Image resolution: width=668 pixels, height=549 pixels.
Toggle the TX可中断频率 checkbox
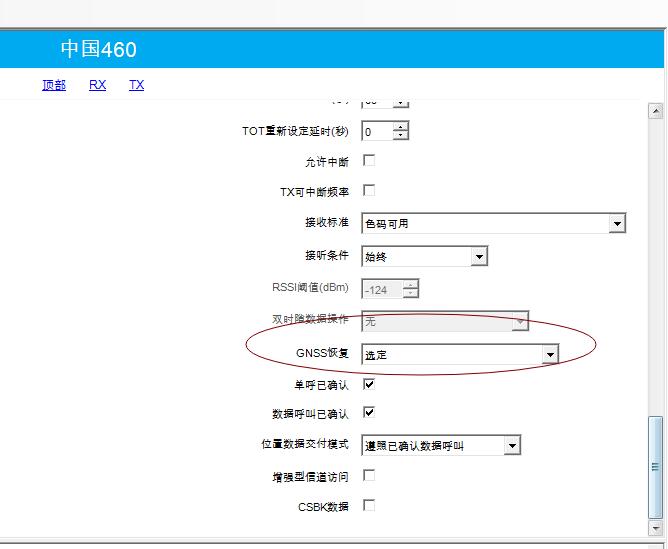[369, 190]
